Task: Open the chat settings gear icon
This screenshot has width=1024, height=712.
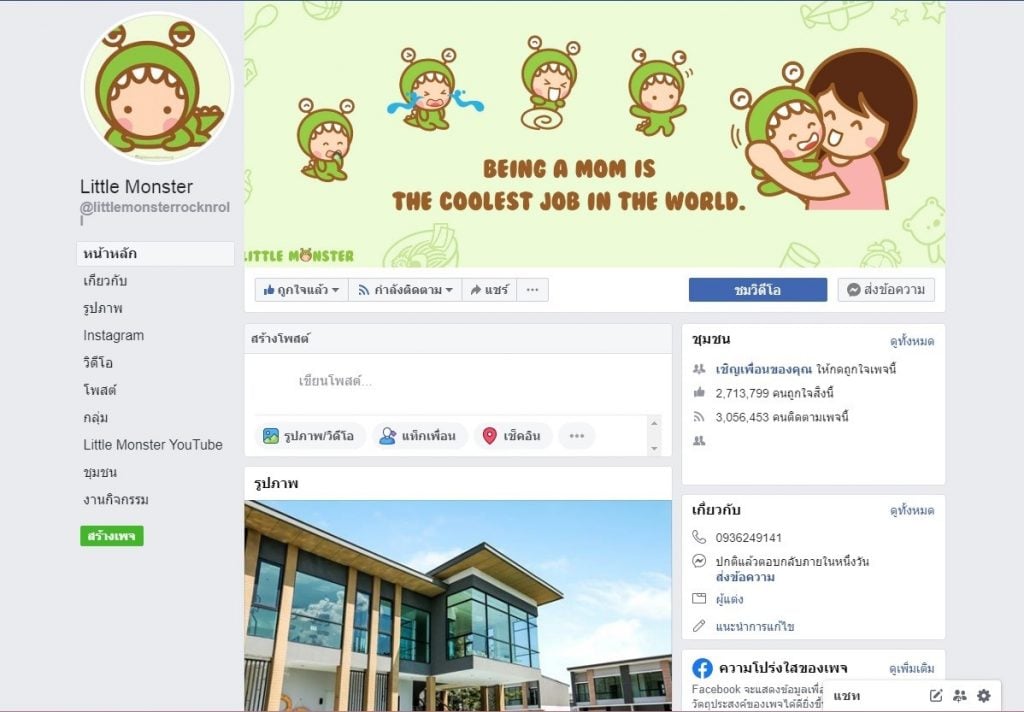Action: click(984, 695)
